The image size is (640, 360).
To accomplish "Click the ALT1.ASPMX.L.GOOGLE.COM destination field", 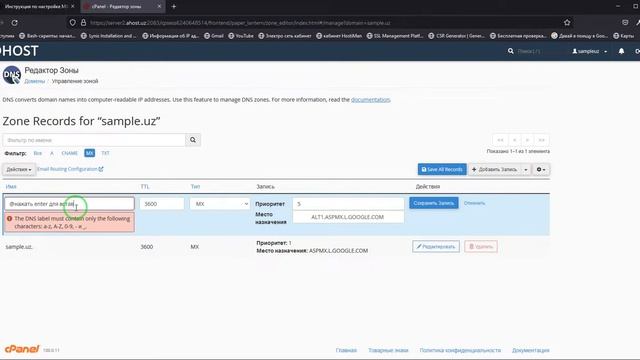I will point(348,217).
